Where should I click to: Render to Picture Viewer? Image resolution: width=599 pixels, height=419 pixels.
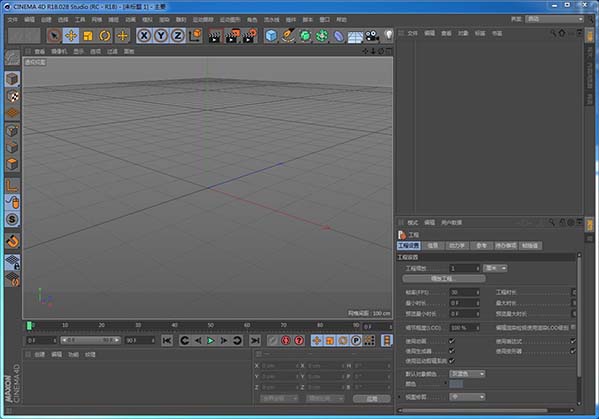click(232, 36)
